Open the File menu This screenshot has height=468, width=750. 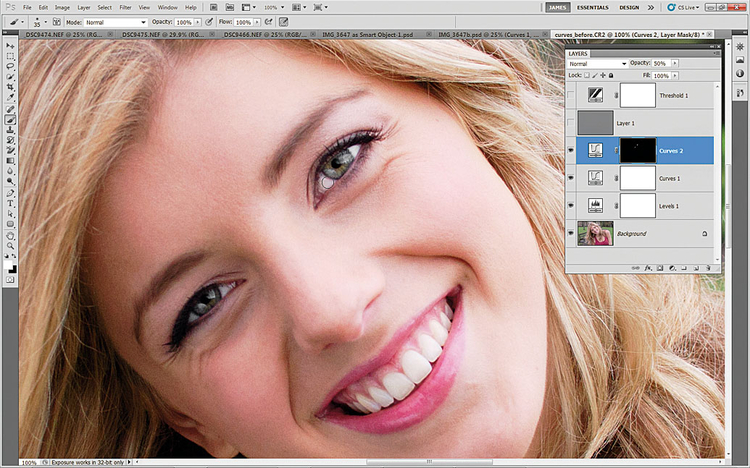(27, 8)
